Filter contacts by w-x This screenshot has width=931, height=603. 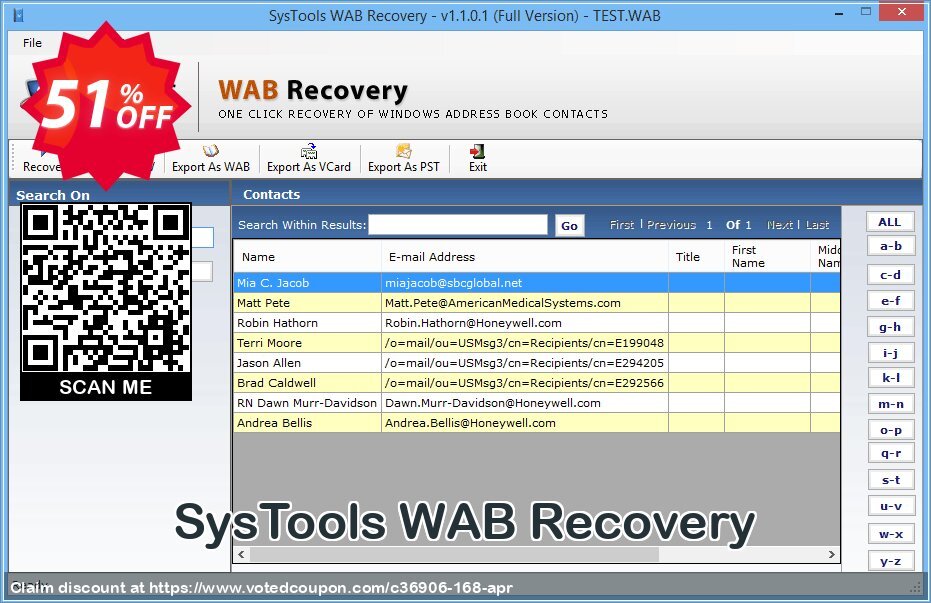891,534
